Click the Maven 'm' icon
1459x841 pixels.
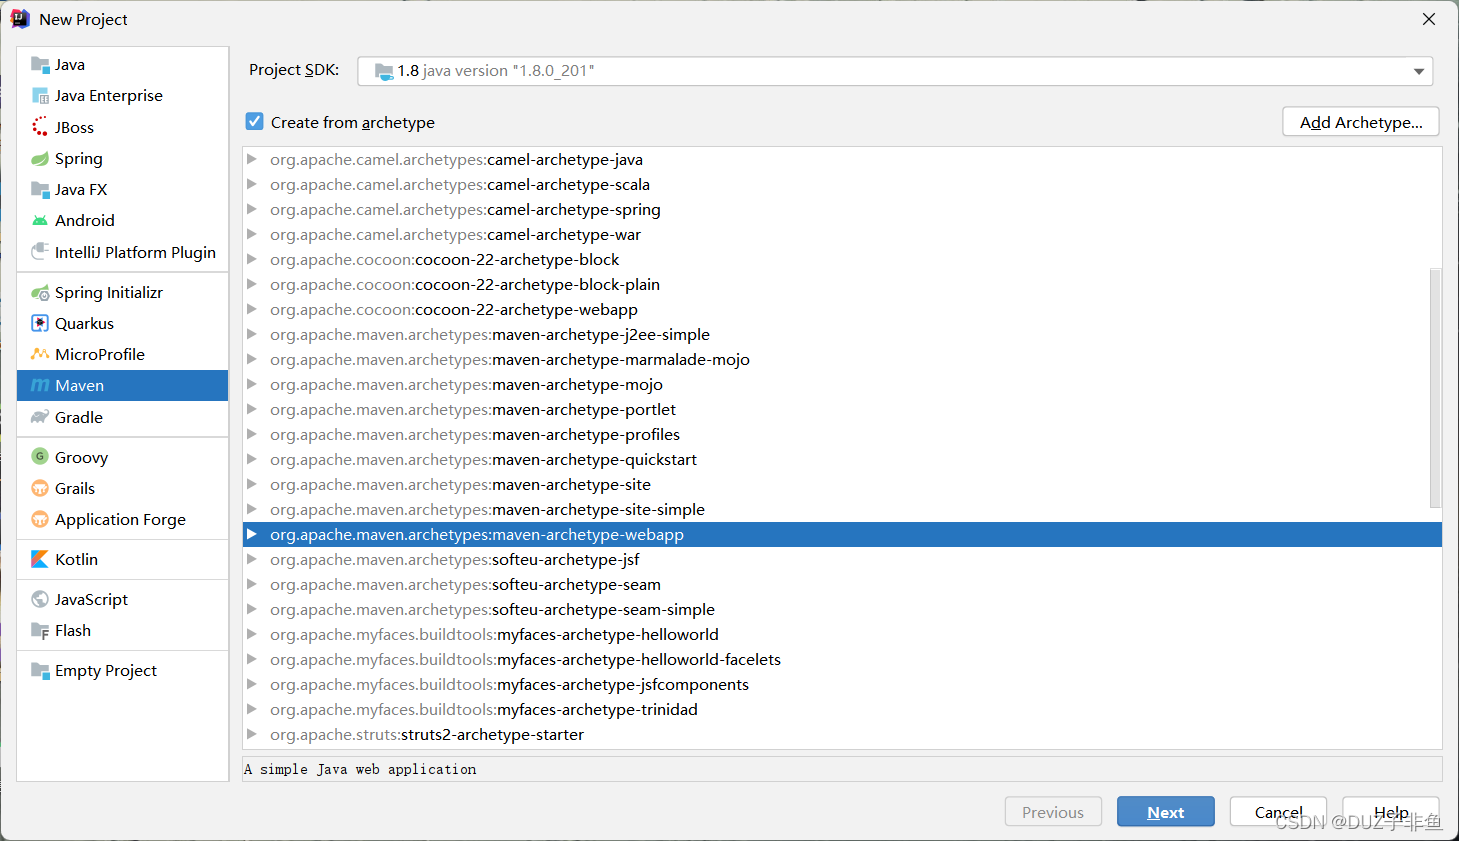pyautogui.click(x=40, y=385)
